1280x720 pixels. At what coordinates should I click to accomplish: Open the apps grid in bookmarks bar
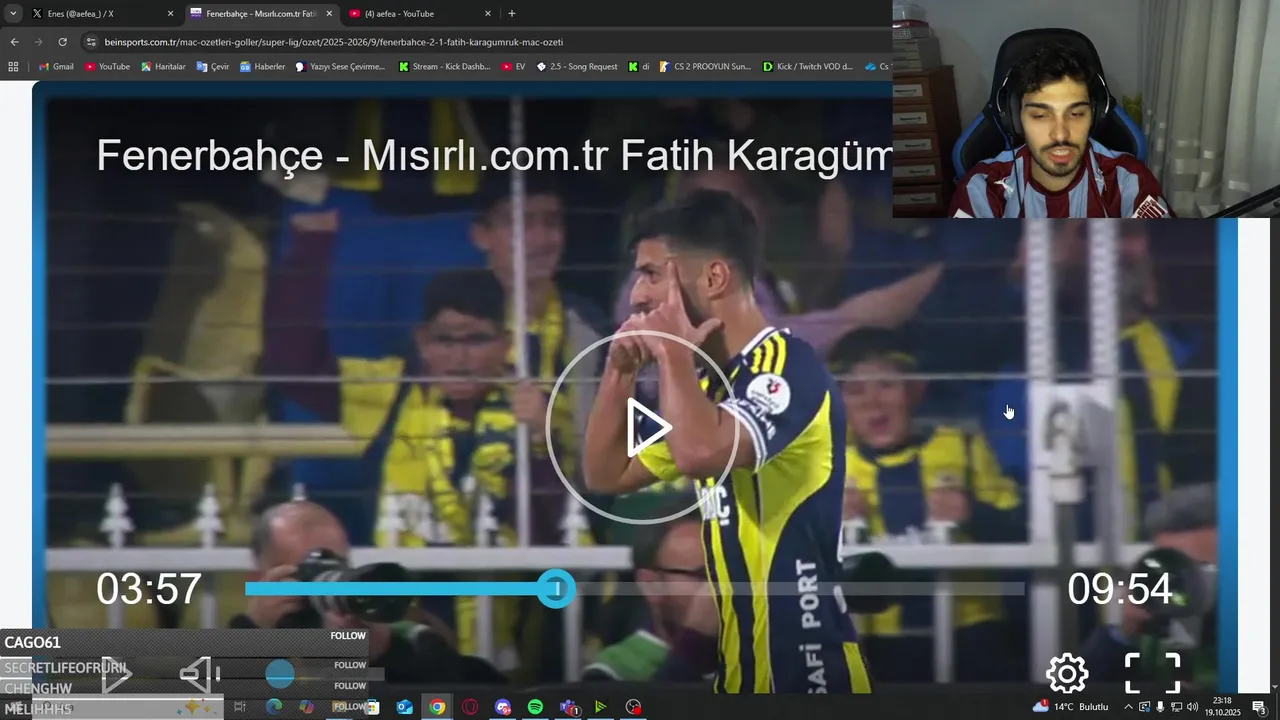click(x=13, y=67)
